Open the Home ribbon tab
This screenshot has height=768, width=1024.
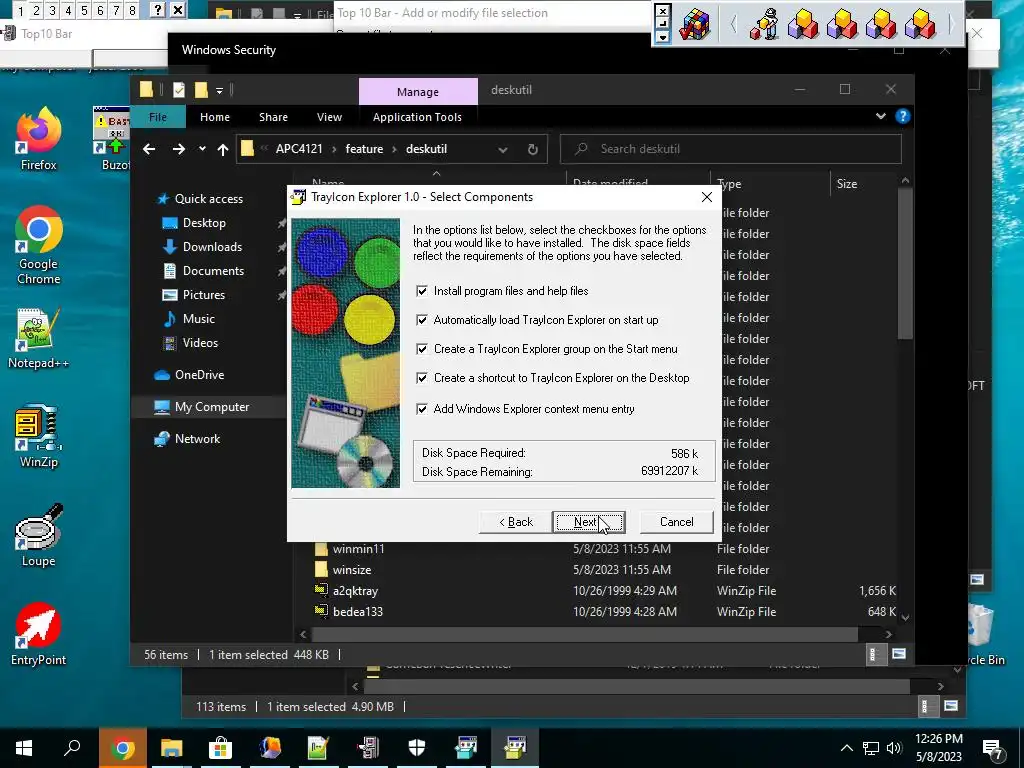(215, 117)
